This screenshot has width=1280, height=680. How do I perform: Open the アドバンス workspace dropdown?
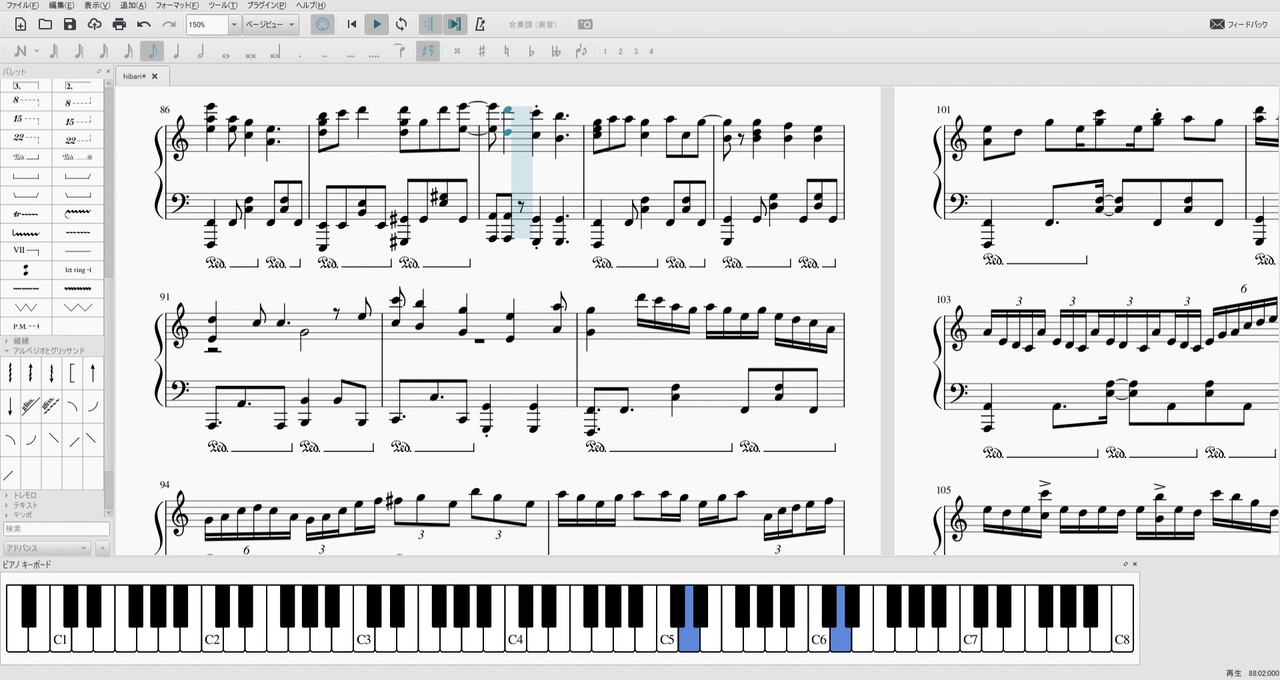click(46, 548)
